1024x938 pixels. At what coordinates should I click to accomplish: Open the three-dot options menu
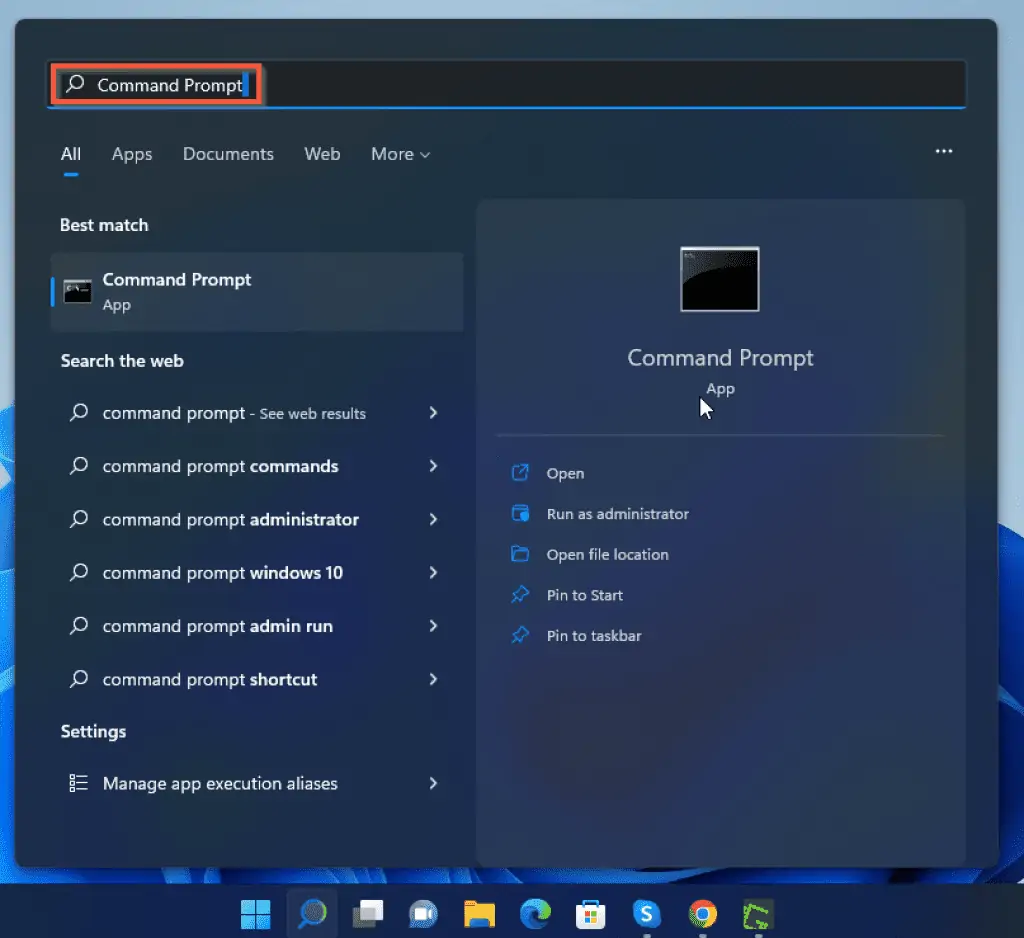point(944,151)
